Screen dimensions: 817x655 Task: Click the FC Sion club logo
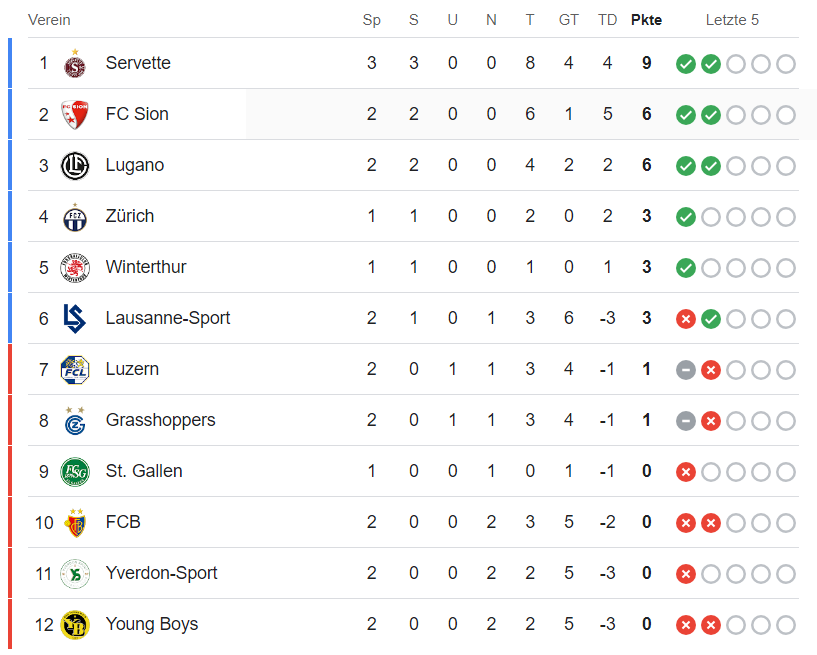pyautogui.click(x=75, y=114)
